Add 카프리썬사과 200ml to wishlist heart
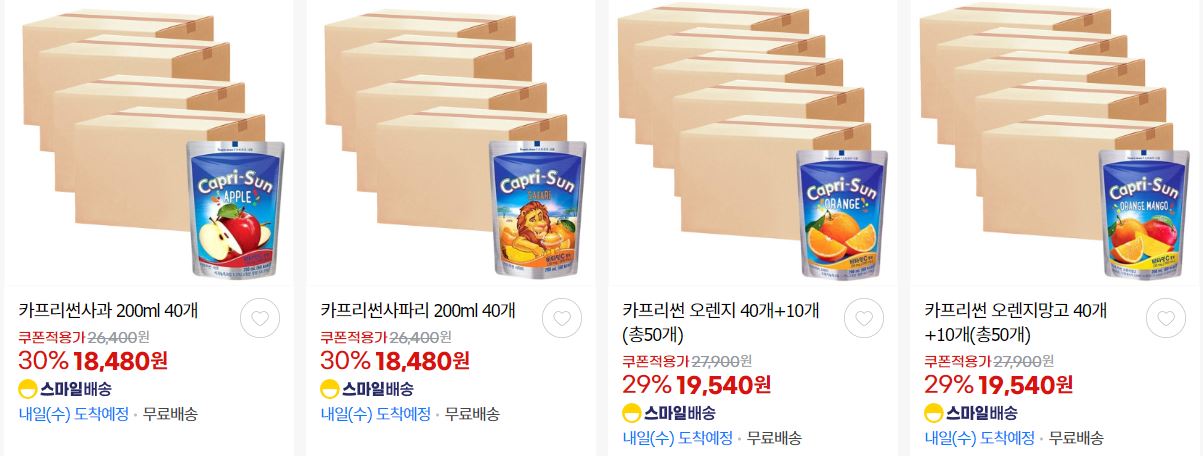Screen dimensions: 1203x456 pyautogui.click(x=259, y=319)
